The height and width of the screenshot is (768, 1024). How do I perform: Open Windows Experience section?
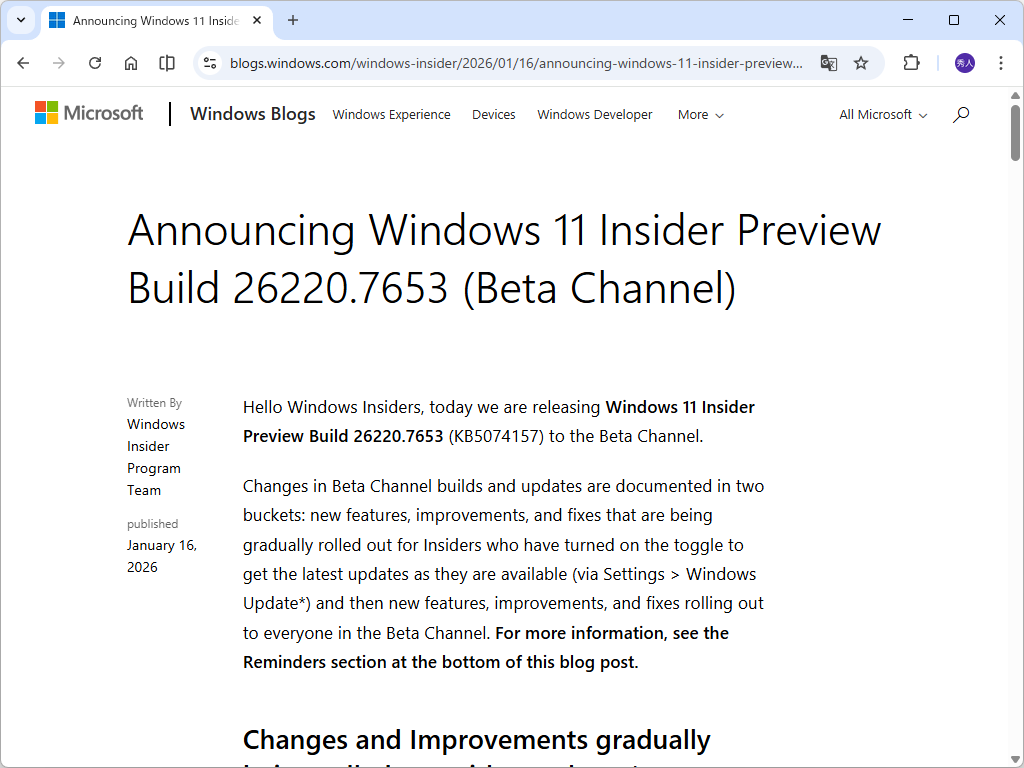click(x=391, y=115)
